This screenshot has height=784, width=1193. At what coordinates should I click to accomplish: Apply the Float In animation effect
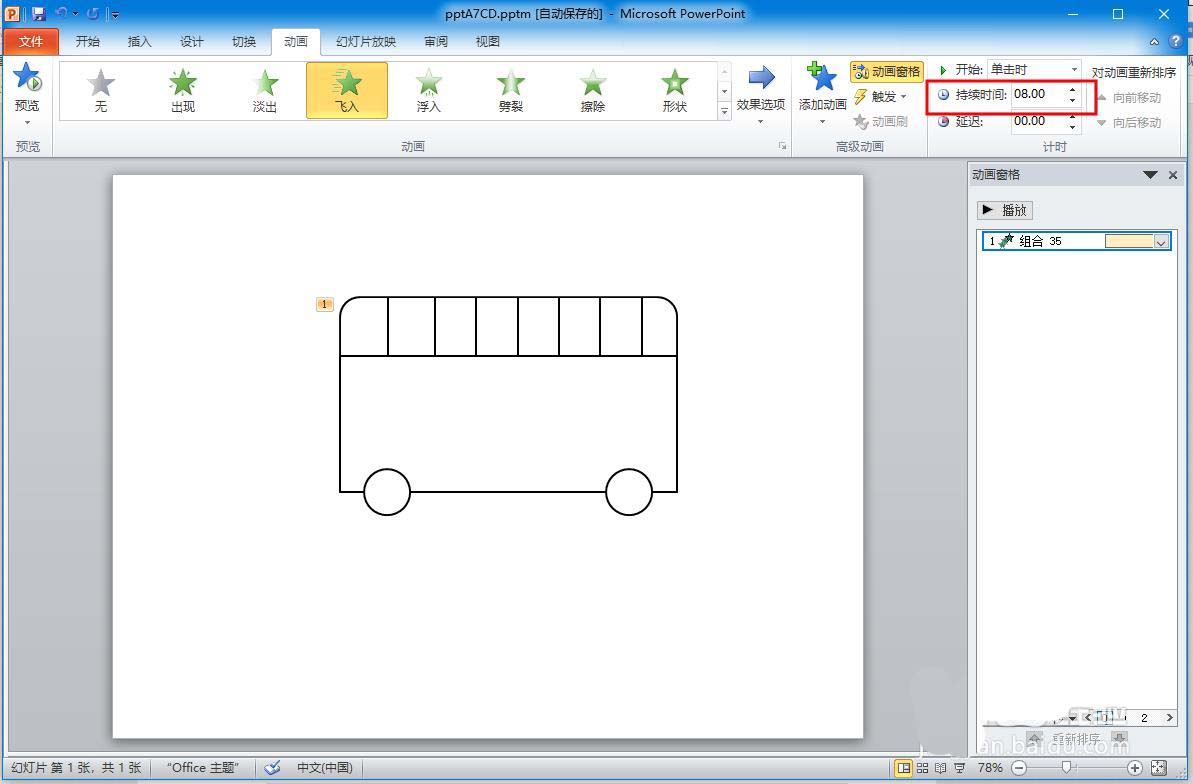click(429, 90)
